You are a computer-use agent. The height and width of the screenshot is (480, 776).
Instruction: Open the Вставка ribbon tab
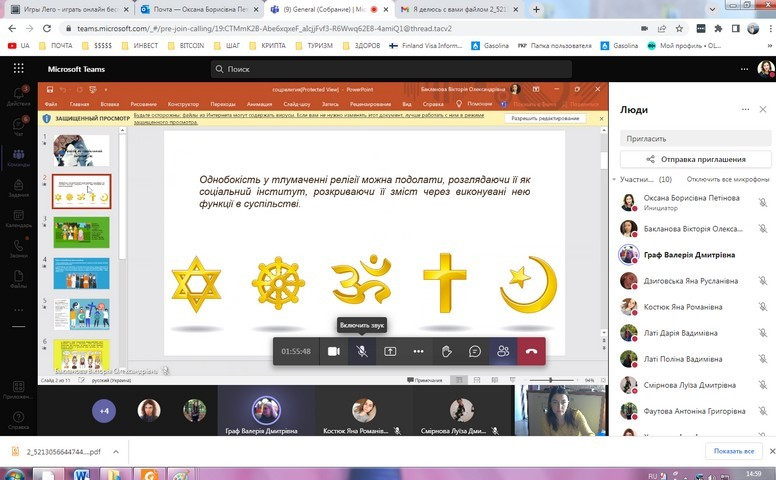109,104
